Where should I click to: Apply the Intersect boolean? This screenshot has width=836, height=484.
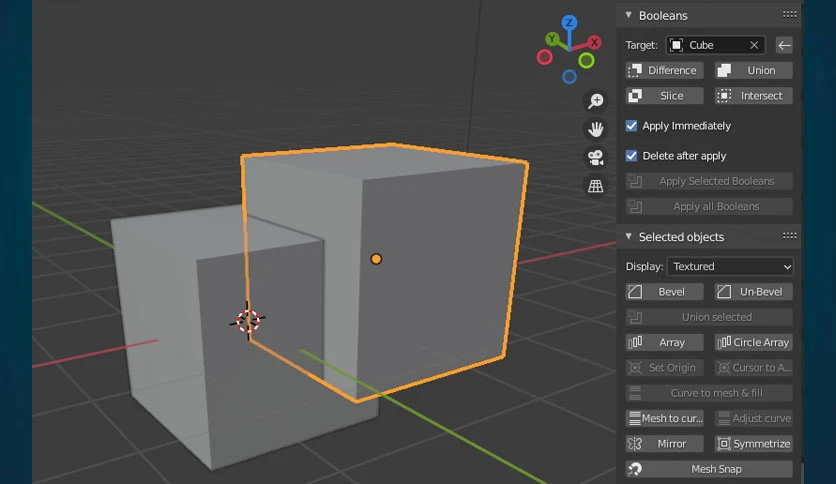(x=753, y=96)
